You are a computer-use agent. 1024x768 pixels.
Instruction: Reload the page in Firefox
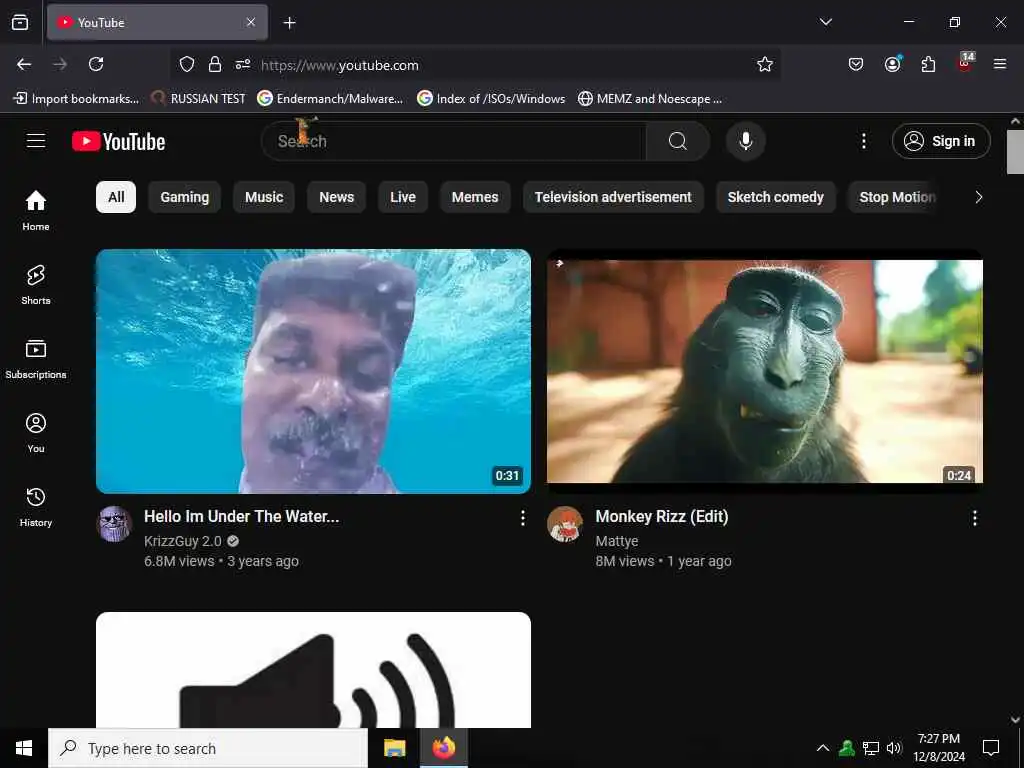[96, 64]
